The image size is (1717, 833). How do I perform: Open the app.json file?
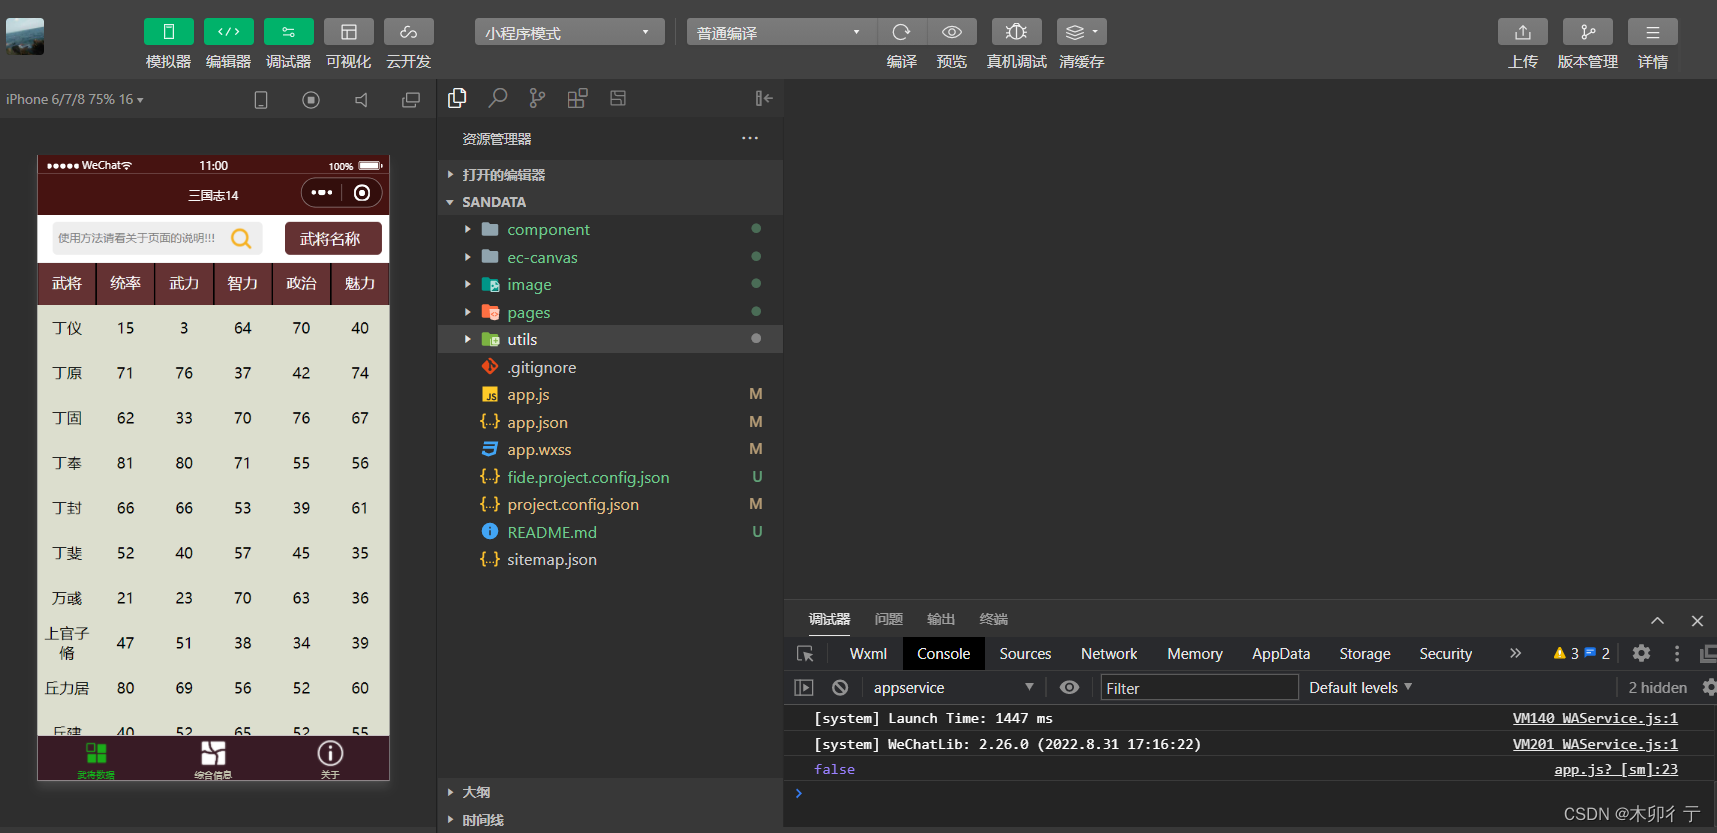[610, 422]
